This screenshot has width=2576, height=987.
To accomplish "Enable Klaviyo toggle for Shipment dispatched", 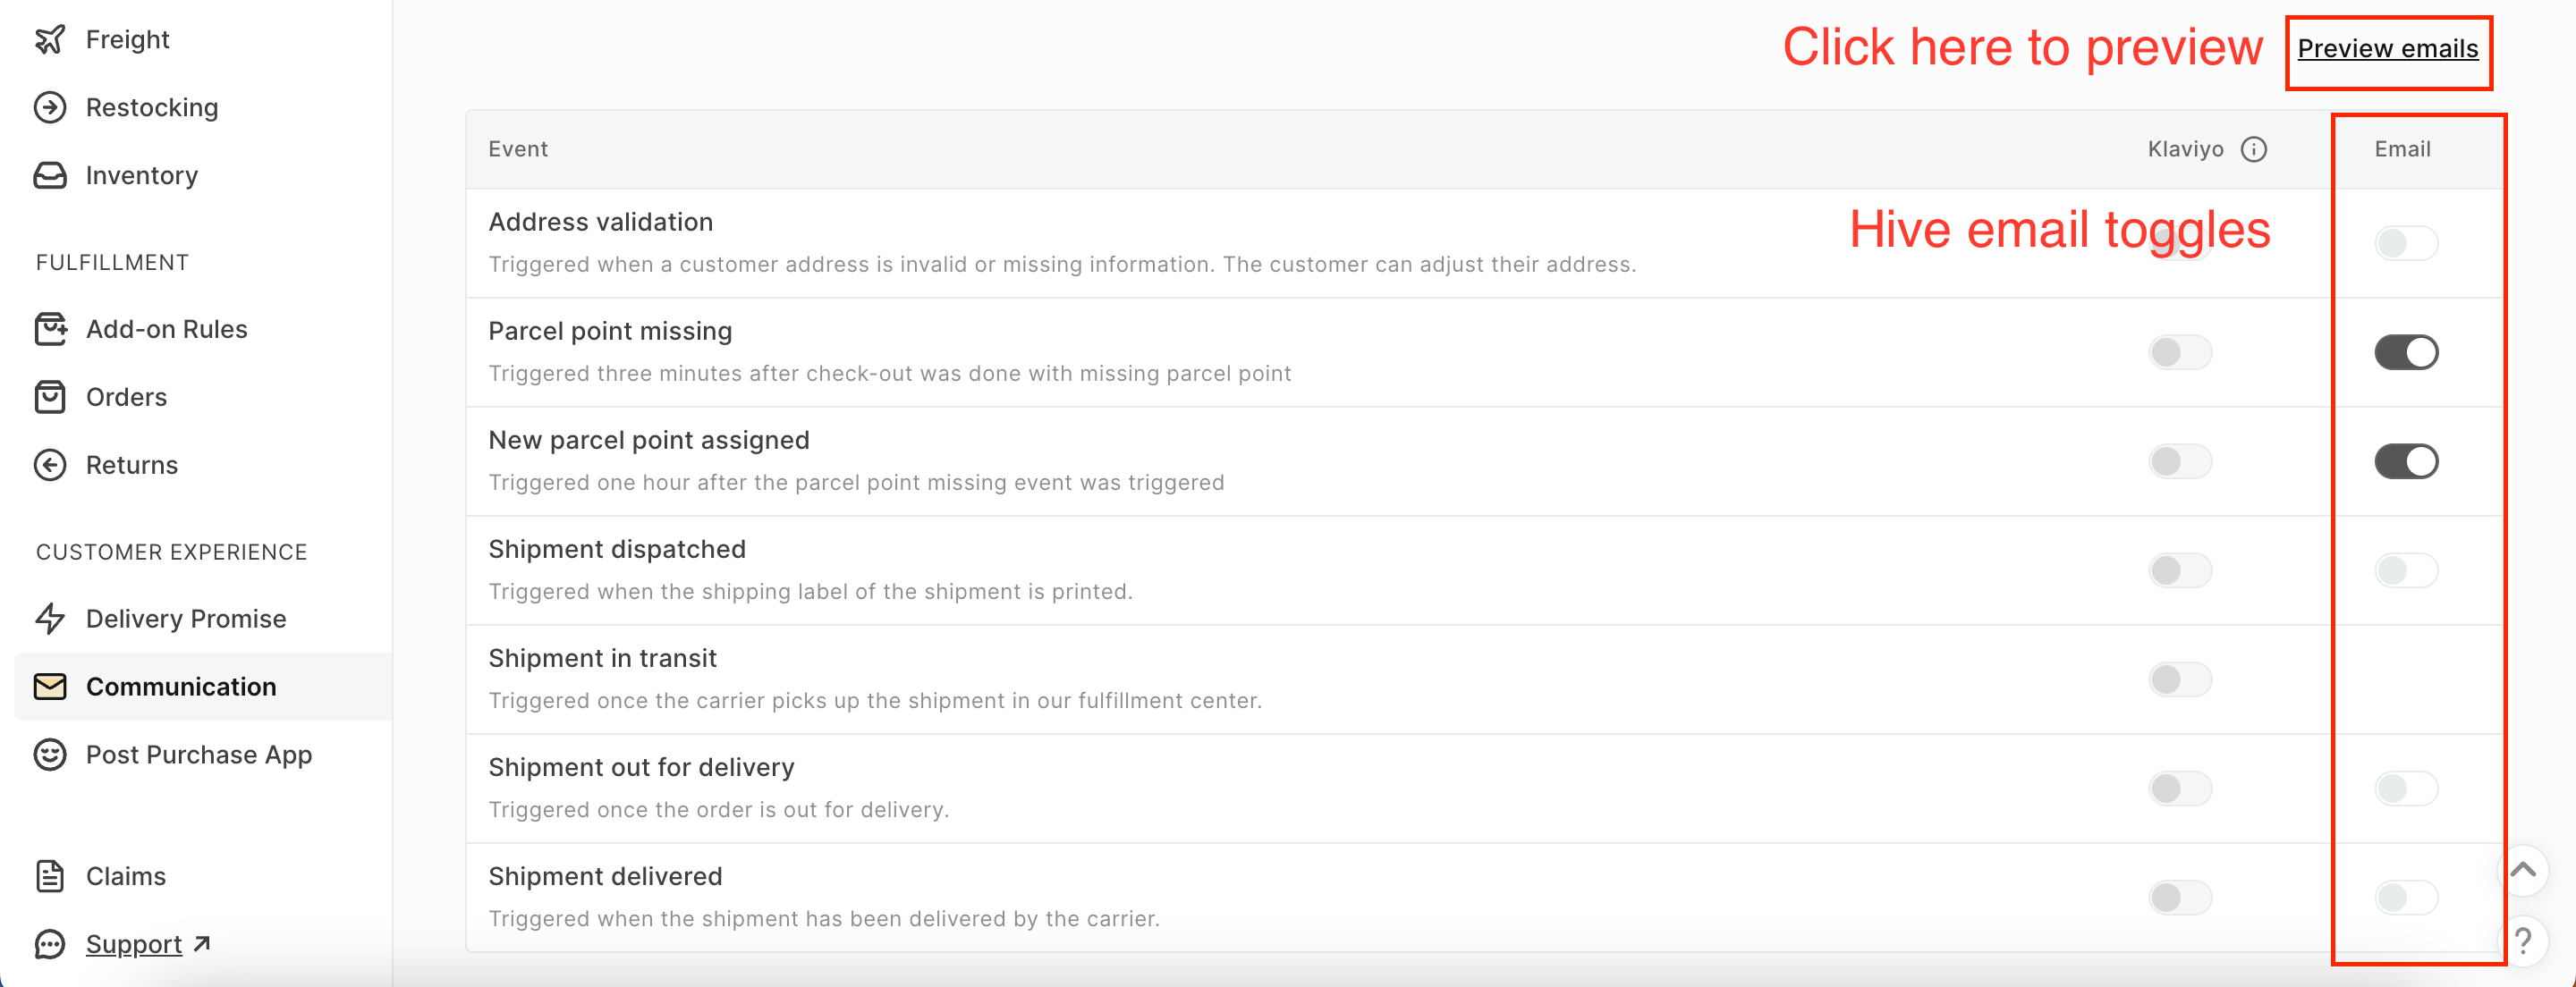I will tap(2180, 570).
